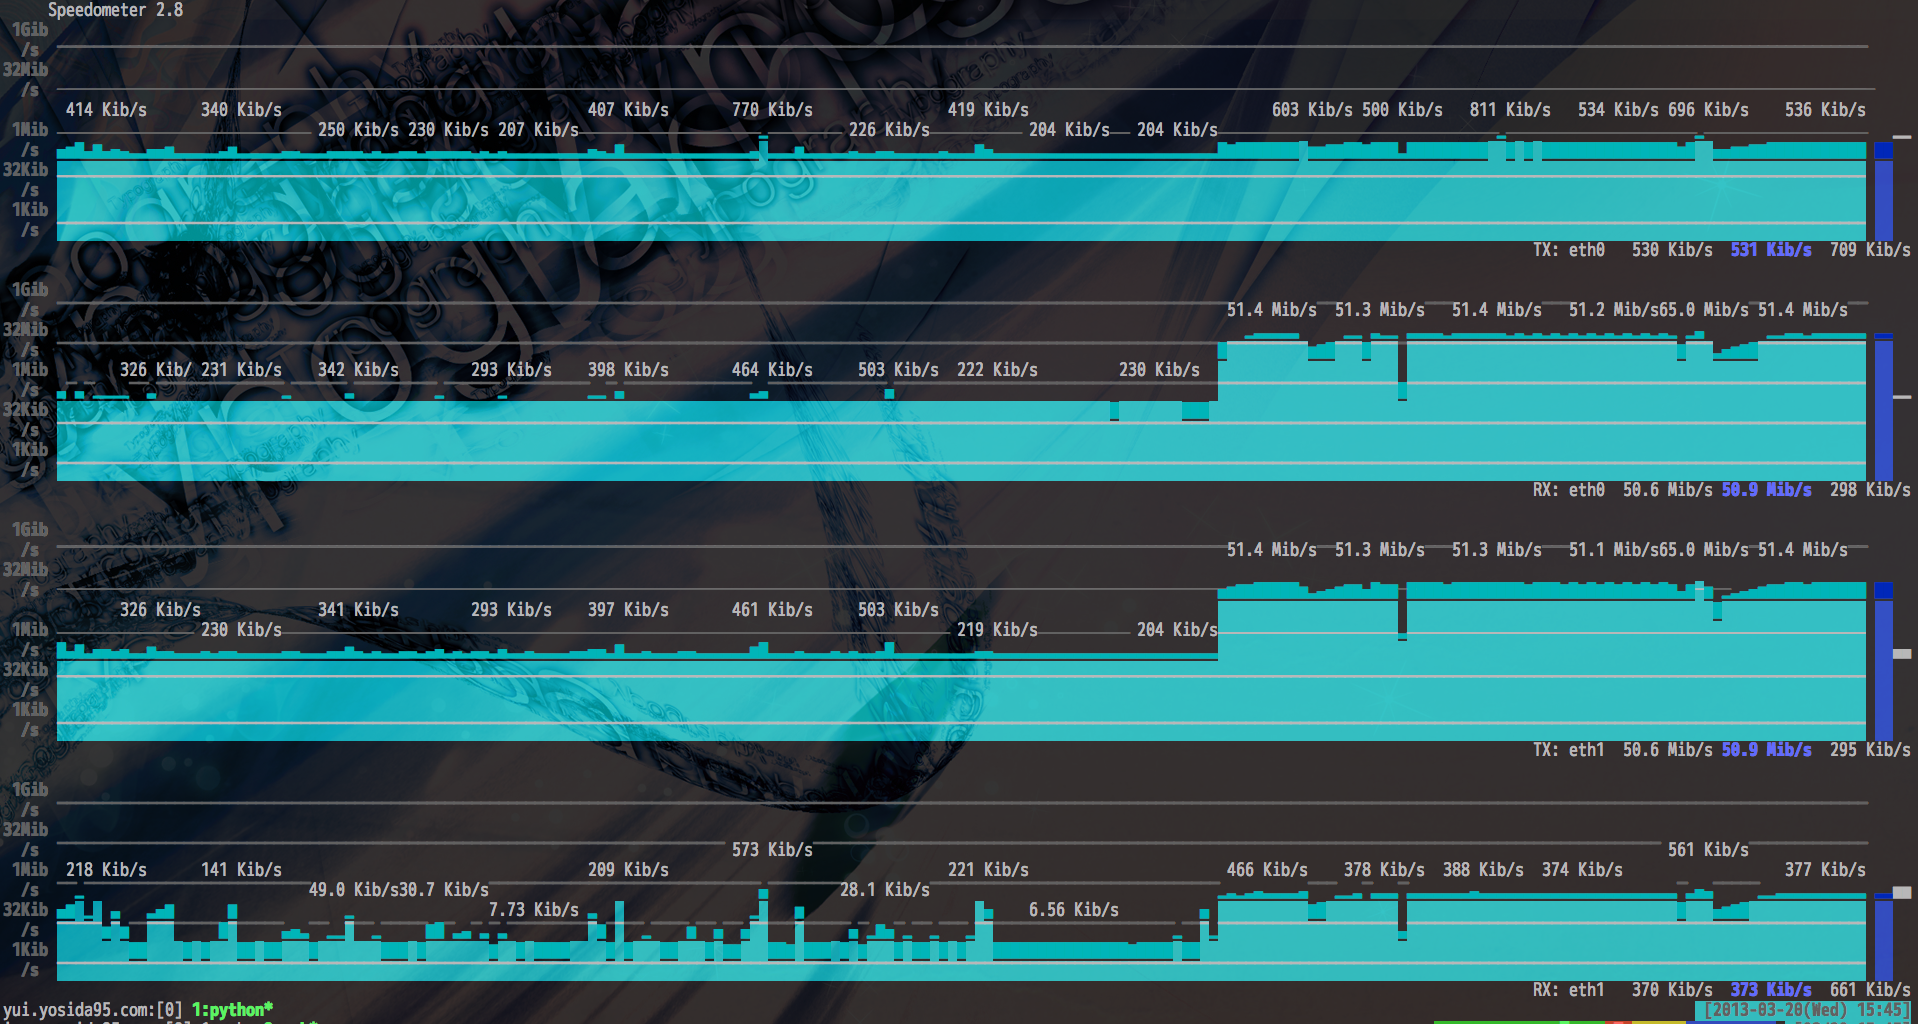Click the 6.56 Kib/s reading label
Viewport: 1918px width, 1024px height.
pos(1074,910)
